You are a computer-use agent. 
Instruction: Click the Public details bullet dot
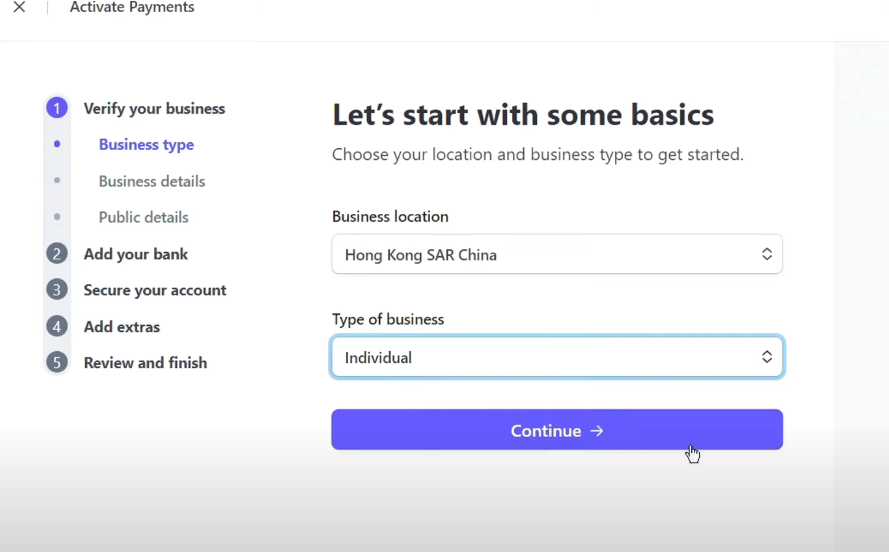[x=57, y=217]
